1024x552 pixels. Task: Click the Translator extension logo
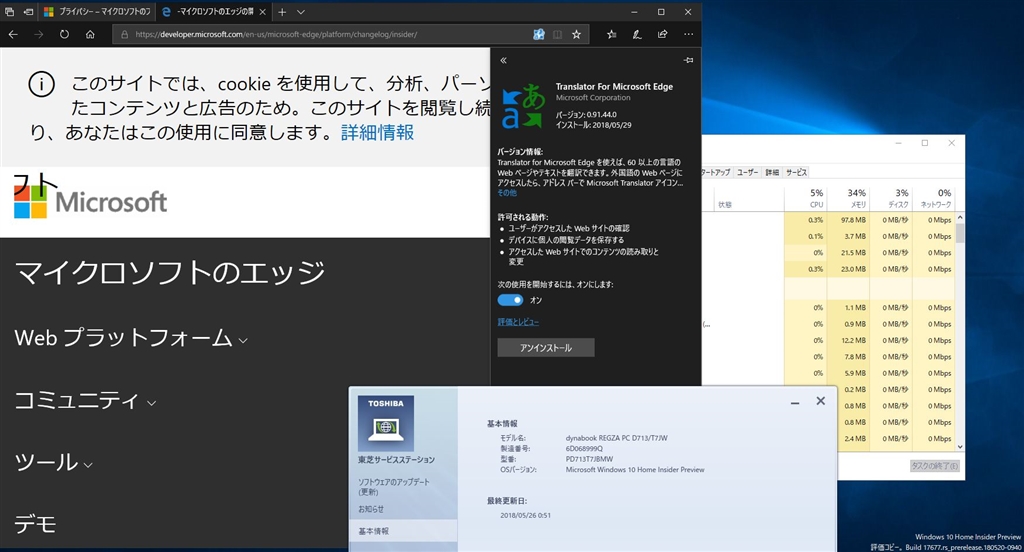click(x=523, y=105)
